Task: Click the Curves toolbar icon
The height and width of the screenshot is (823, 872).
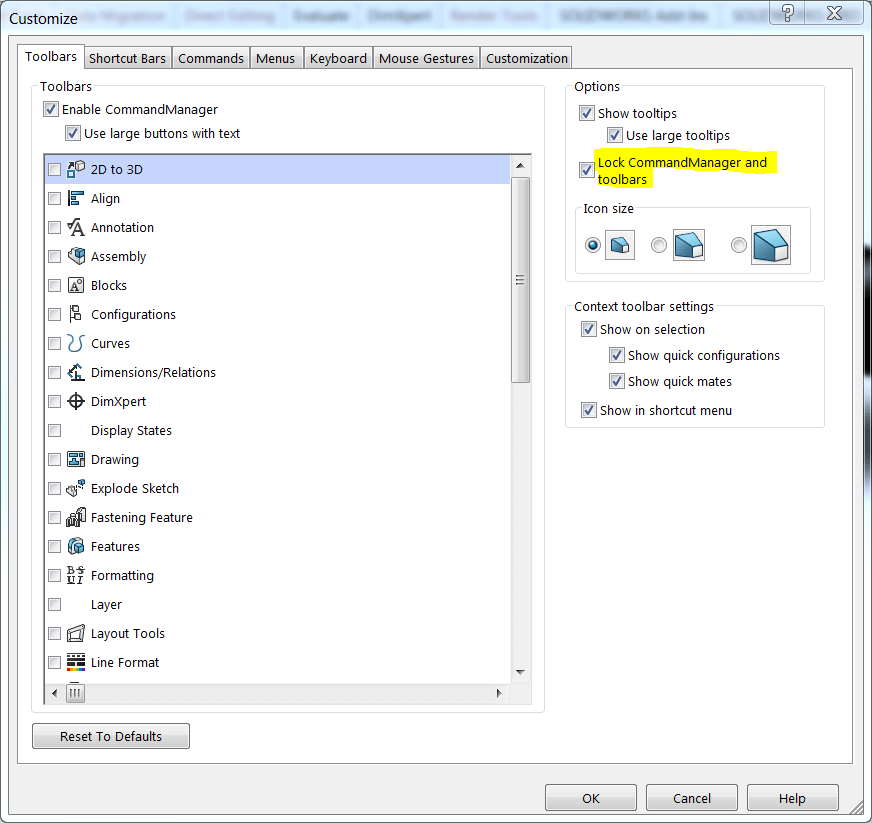Action: click(x=75, y=343)
